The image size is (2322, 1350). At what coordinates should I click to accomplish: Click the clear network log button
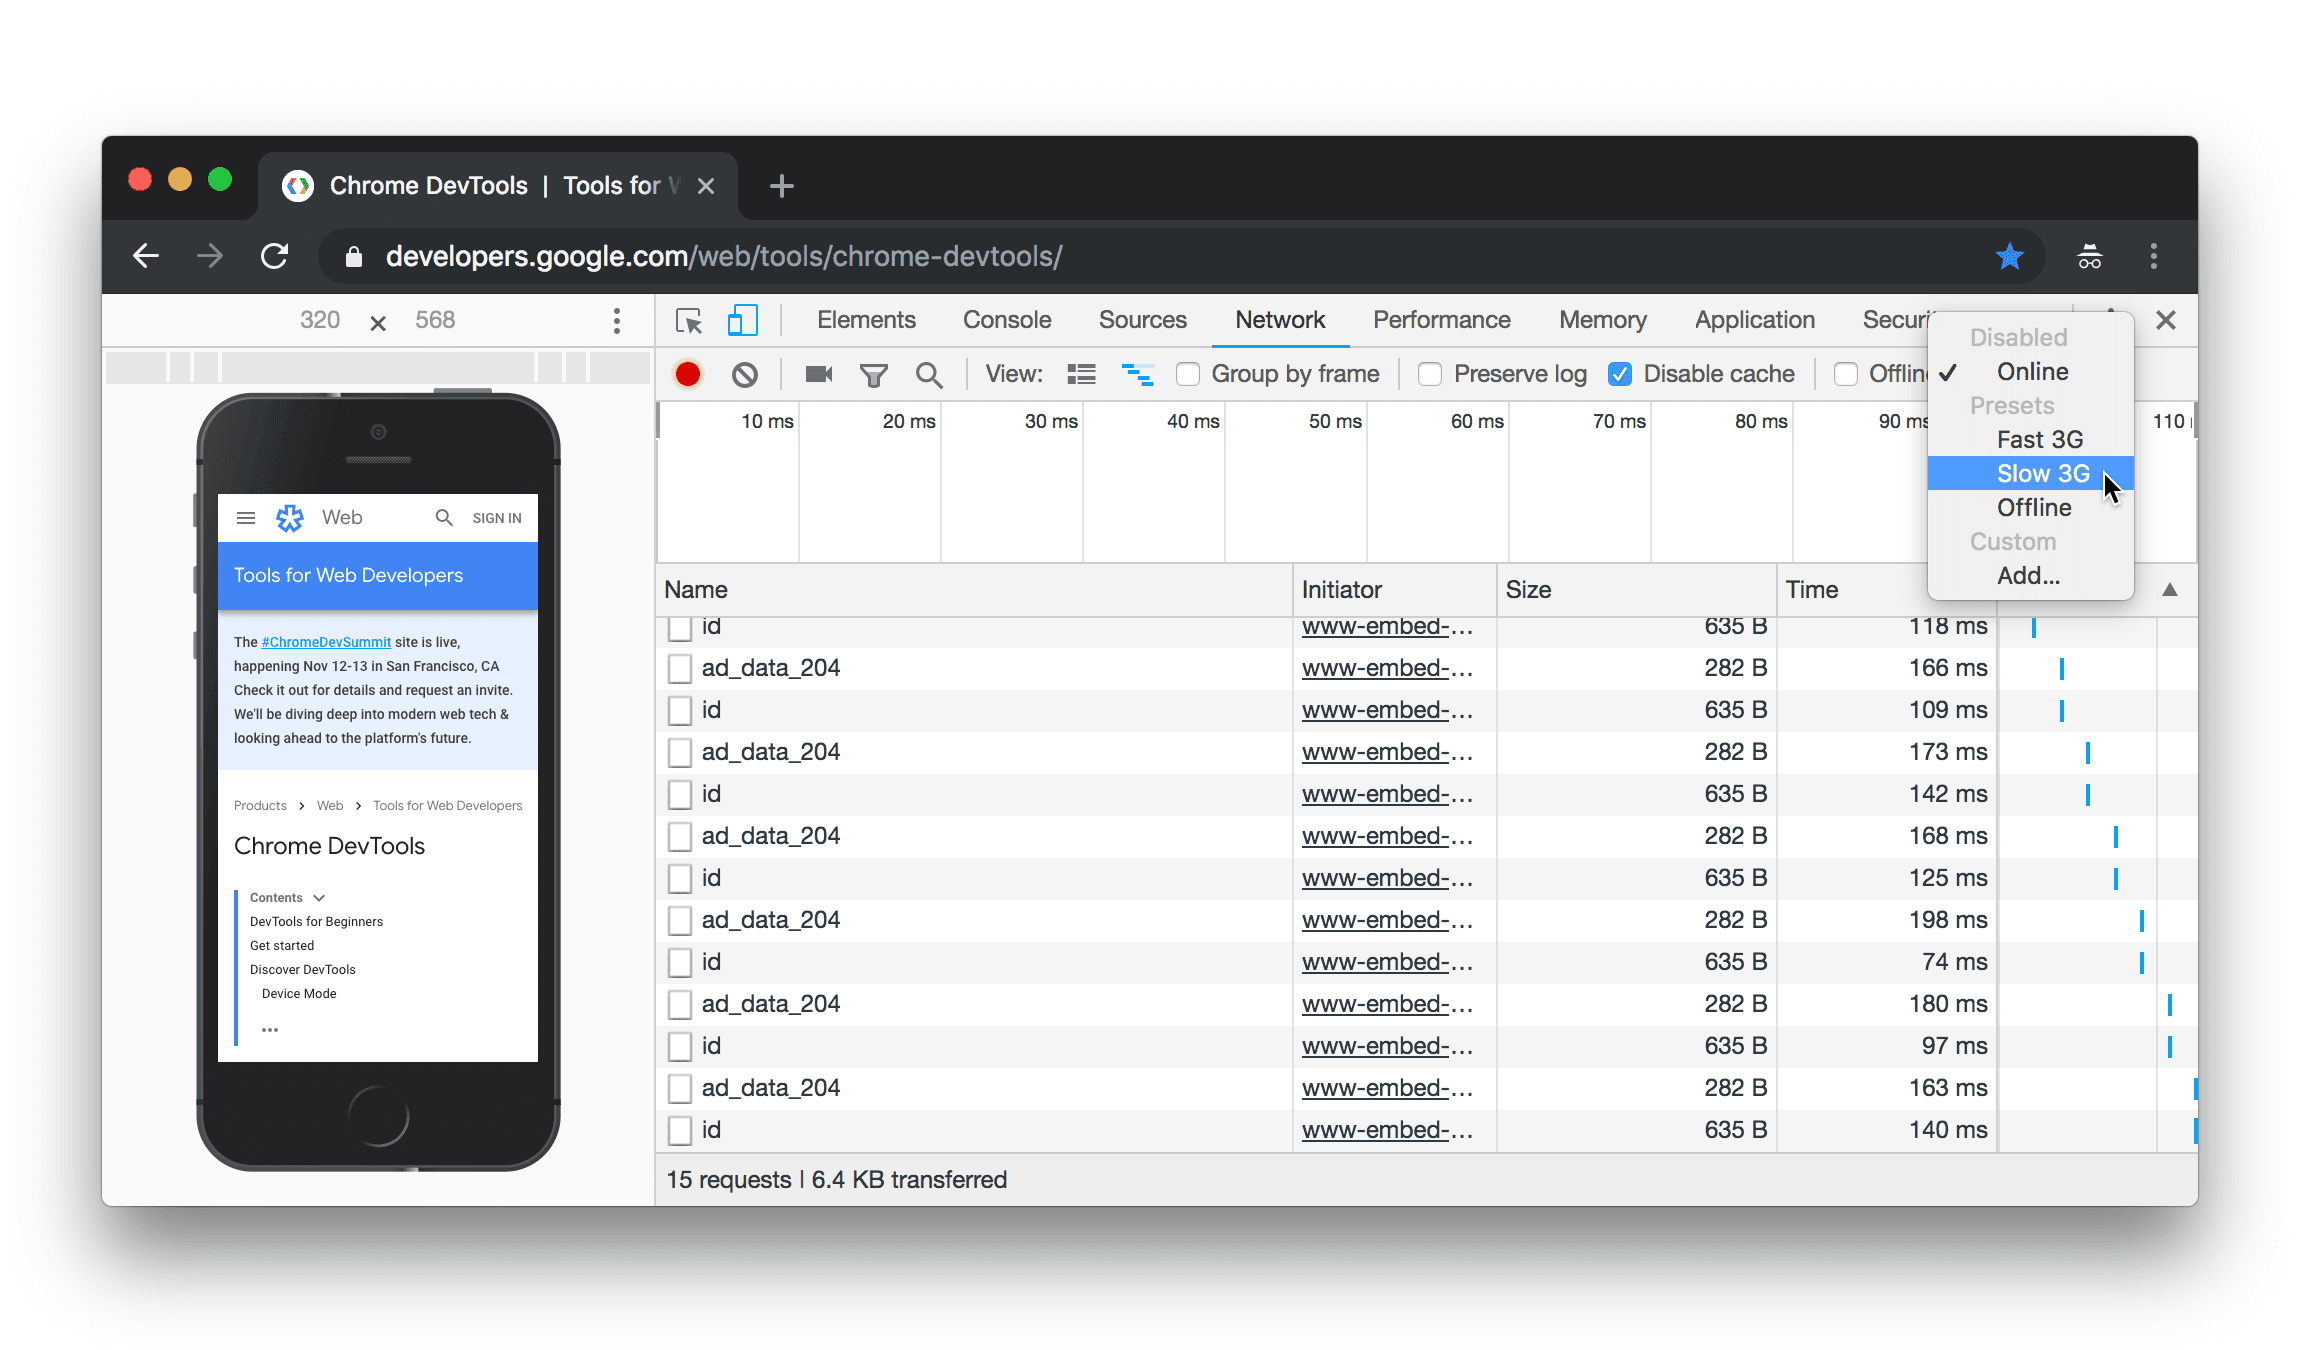pyautogui.click(x=744, y=373)
